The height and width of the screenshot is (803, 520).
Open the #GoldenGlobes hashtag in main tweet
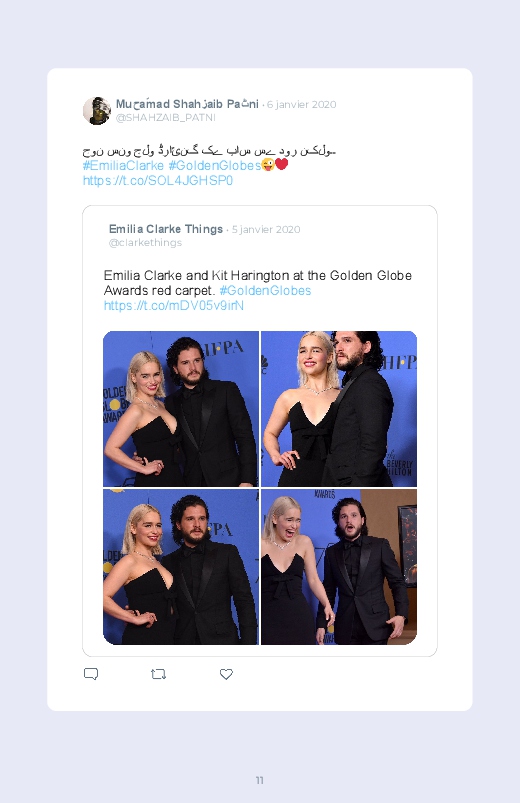215,165
